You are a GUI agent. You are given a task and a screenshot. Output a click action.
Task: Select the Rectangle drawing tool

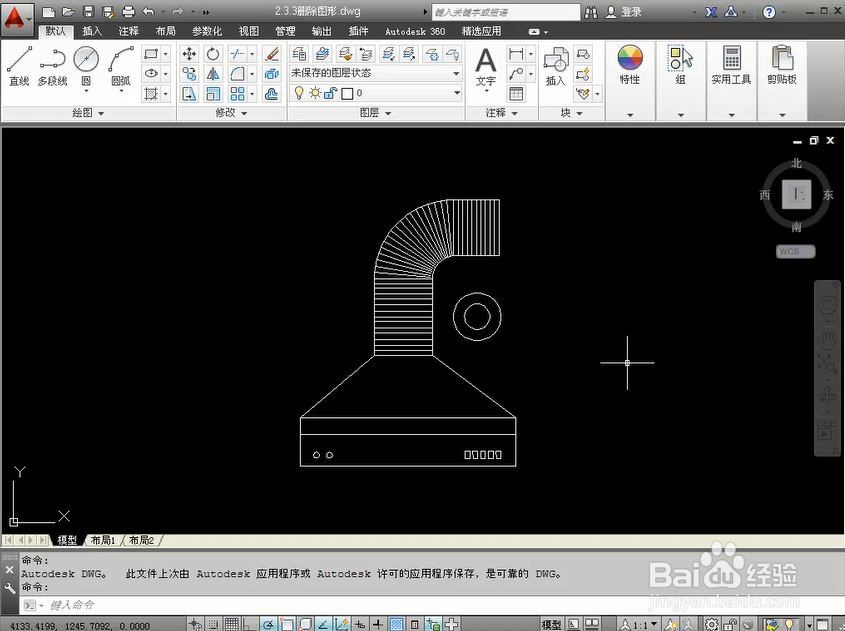pos(151,54)
